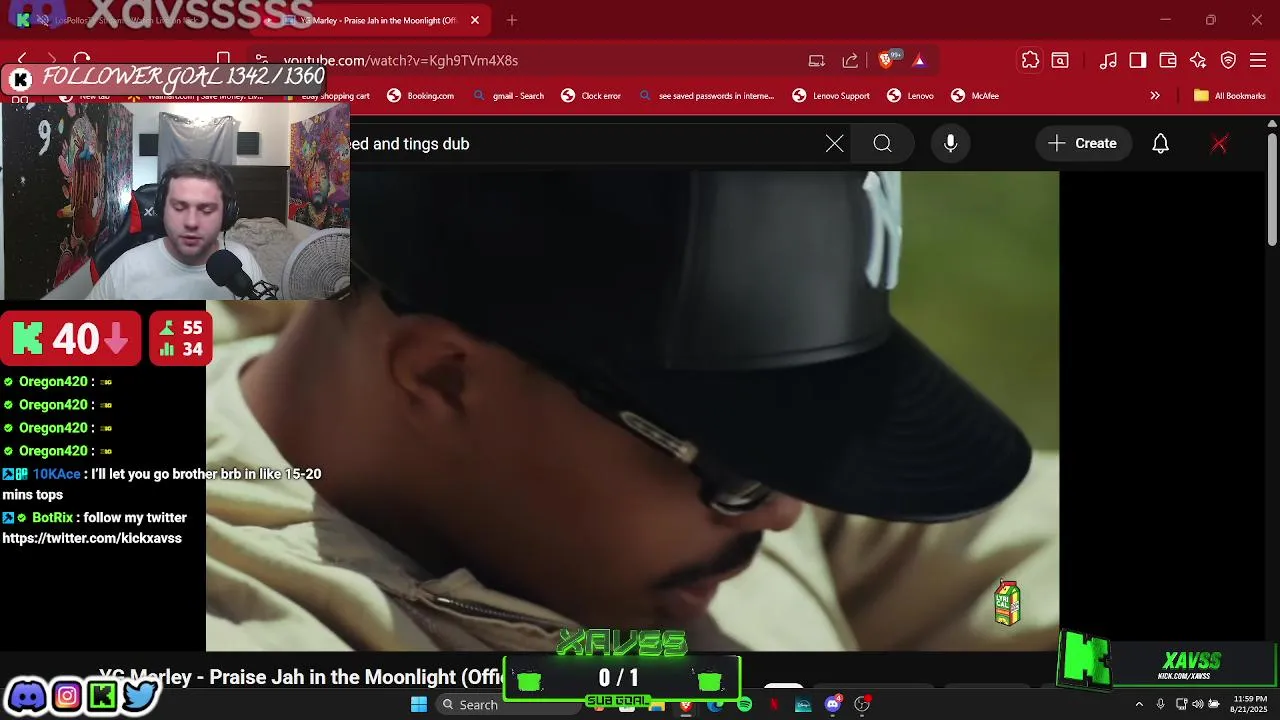Open the Lenovo bookmark
Screen dimensions: 1280x720
tap(910, 96)
